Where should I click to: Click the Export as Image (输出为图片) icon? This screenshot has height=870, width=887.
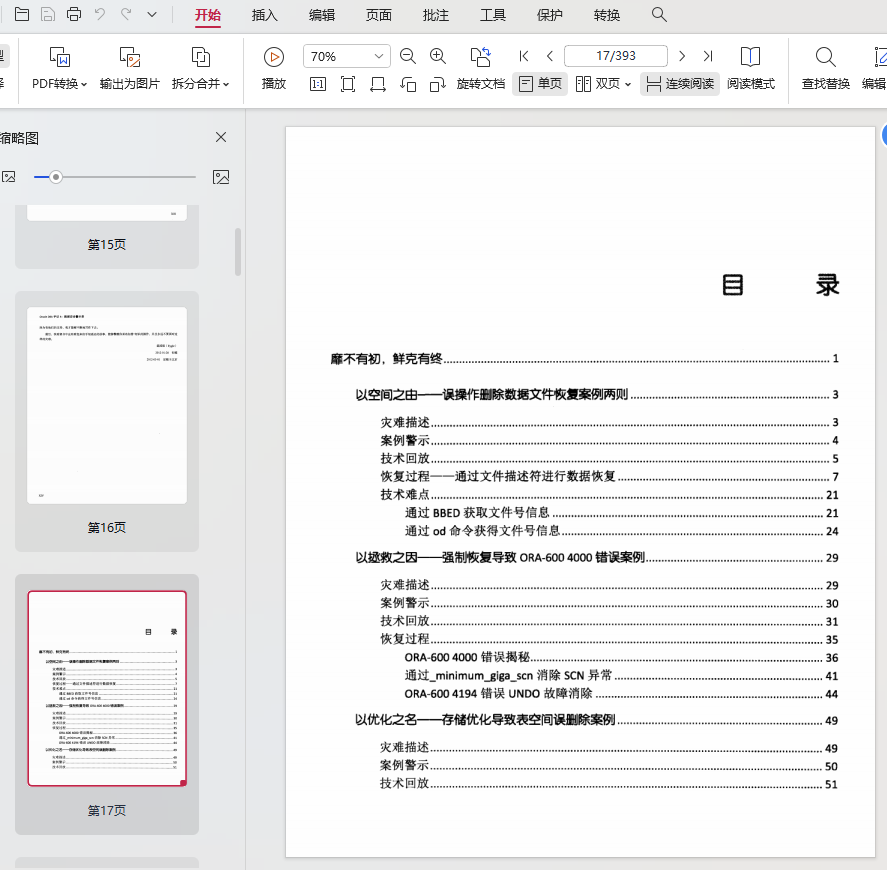[129, 57]
